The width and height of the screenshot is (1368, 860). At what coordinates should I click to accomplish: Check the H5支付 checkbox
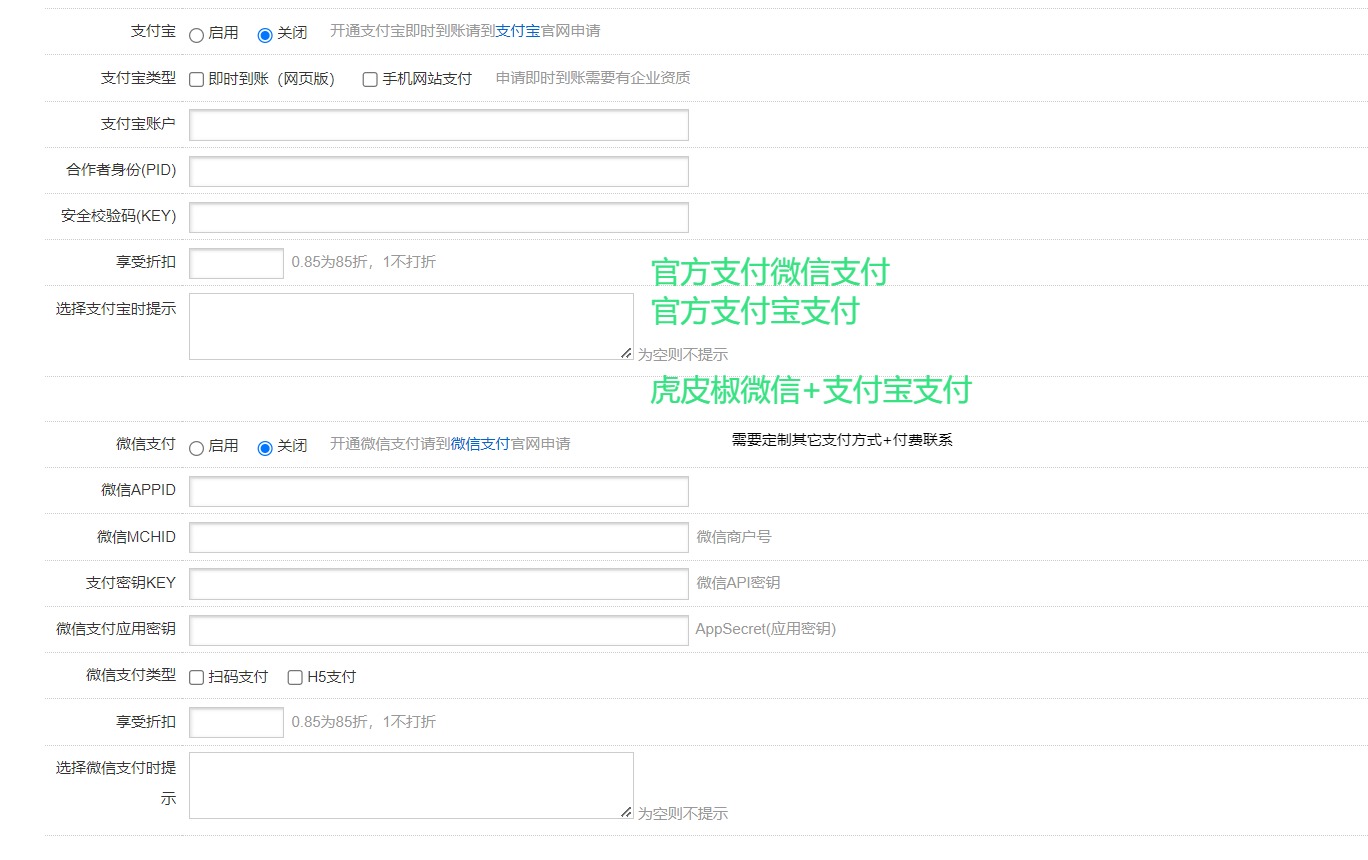[x=295, y=678]
